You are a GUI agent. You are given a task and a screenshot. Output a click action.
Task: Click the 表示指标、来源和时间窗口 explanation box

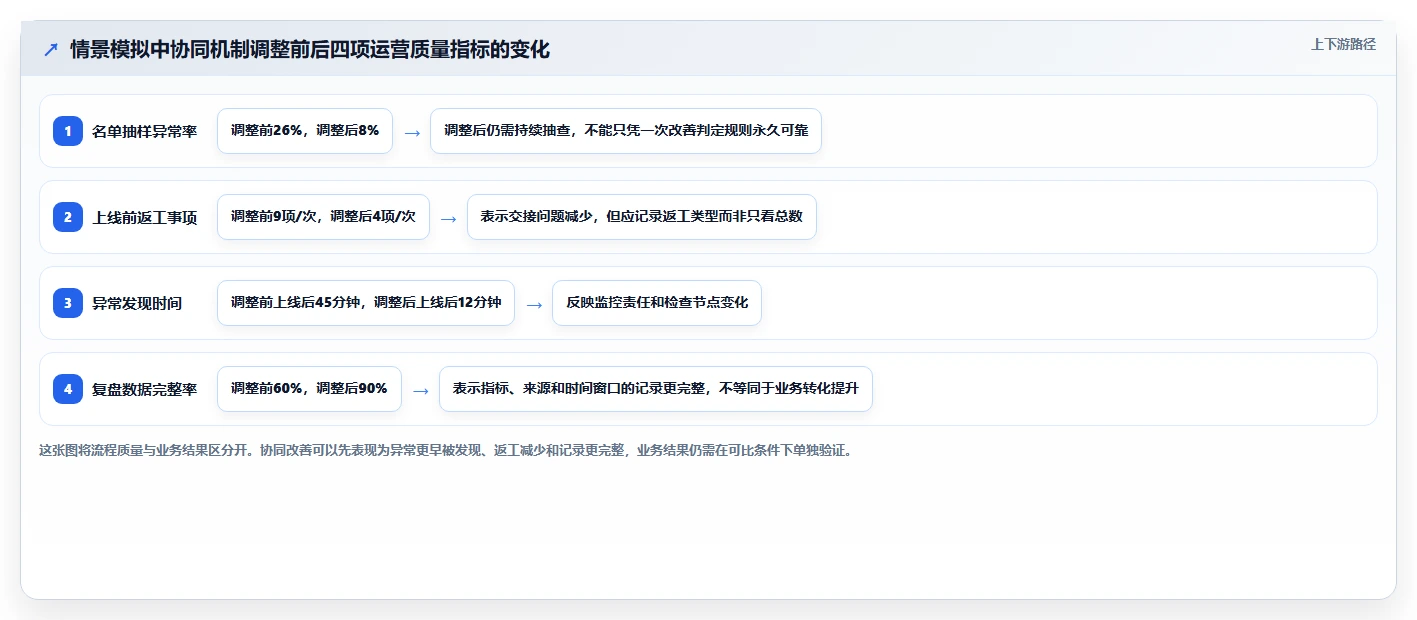656,389
